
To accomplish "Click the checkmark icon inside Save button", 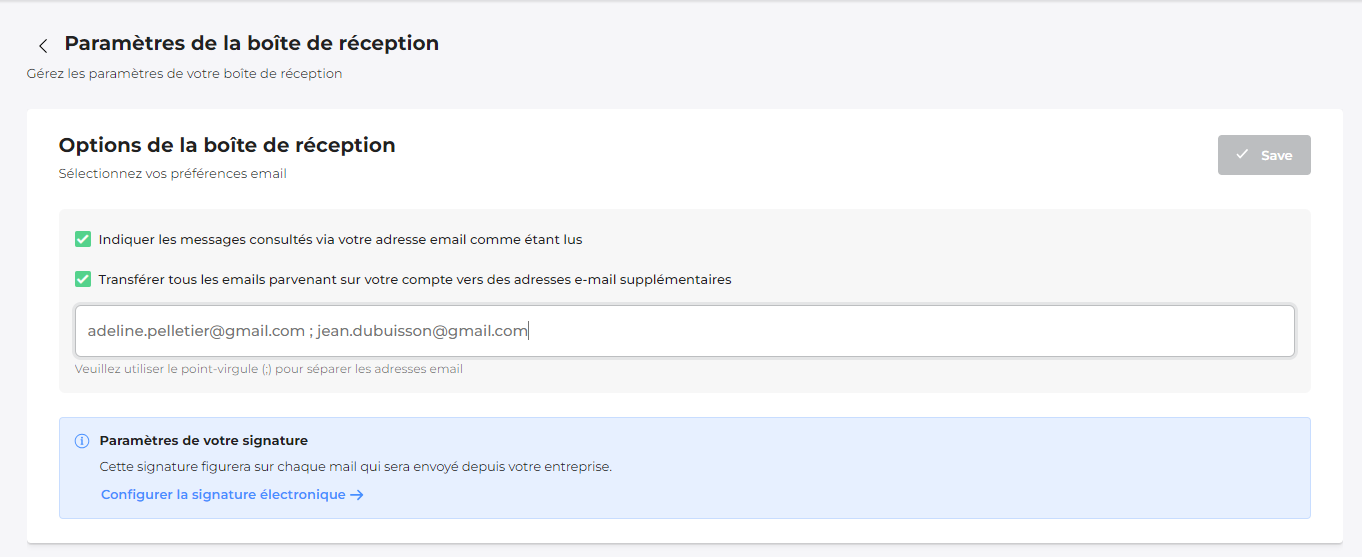I will (x=1242, y=155).
